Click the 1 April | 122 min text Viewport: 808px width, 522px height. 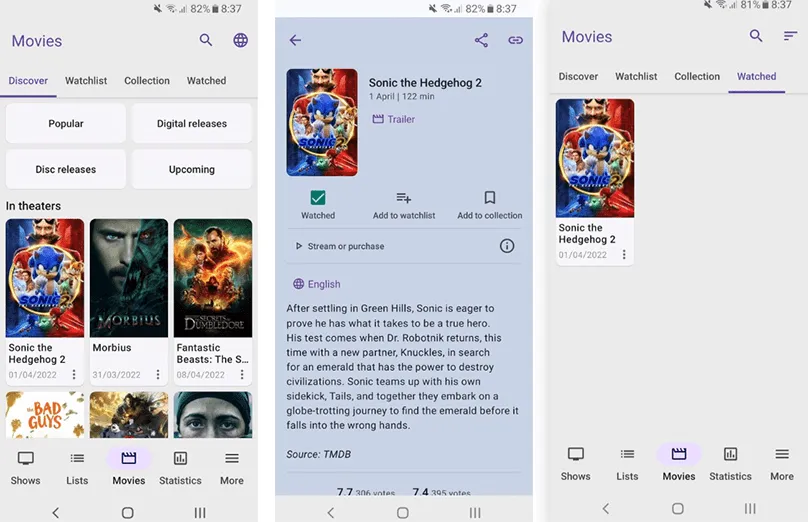coord(401,96)
